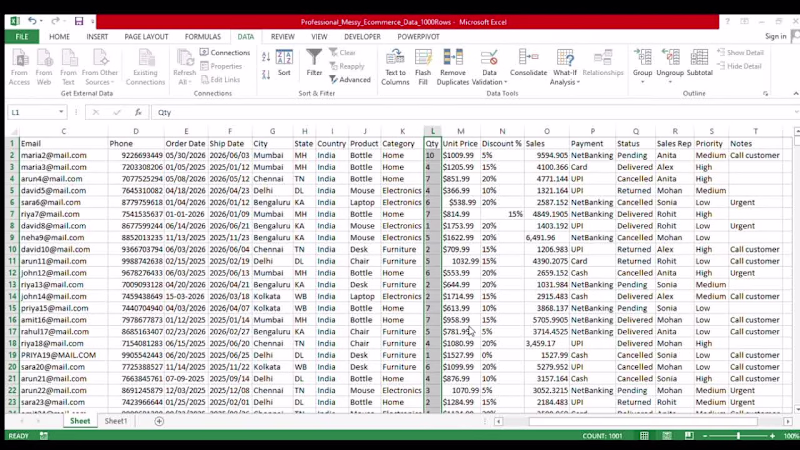The image size is (800, 450).
Task: Click the Undo arrow
Action: click(x=32, y=21)
